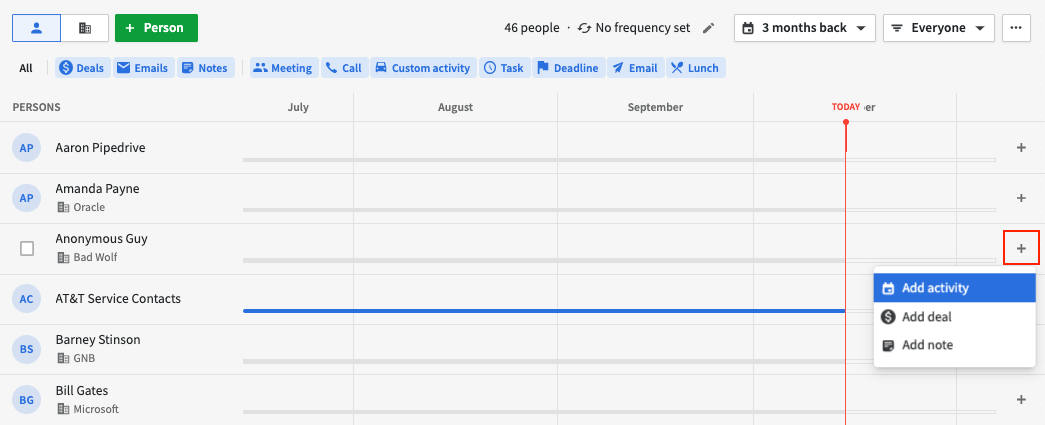1045x425 pixels.
Task: Filter timeline by Deadline
Action: [568, 68]
